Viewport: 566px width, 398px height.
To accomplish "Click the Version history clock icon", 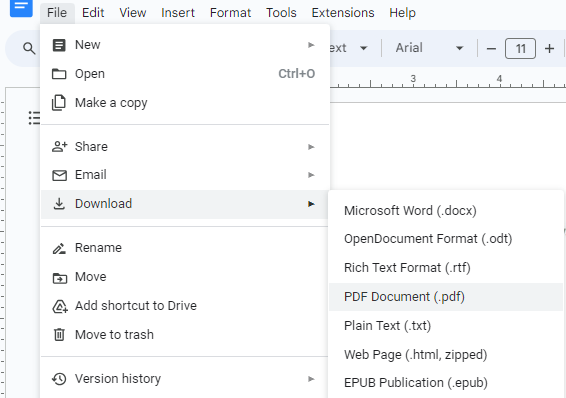I will [x=59, y=379].
